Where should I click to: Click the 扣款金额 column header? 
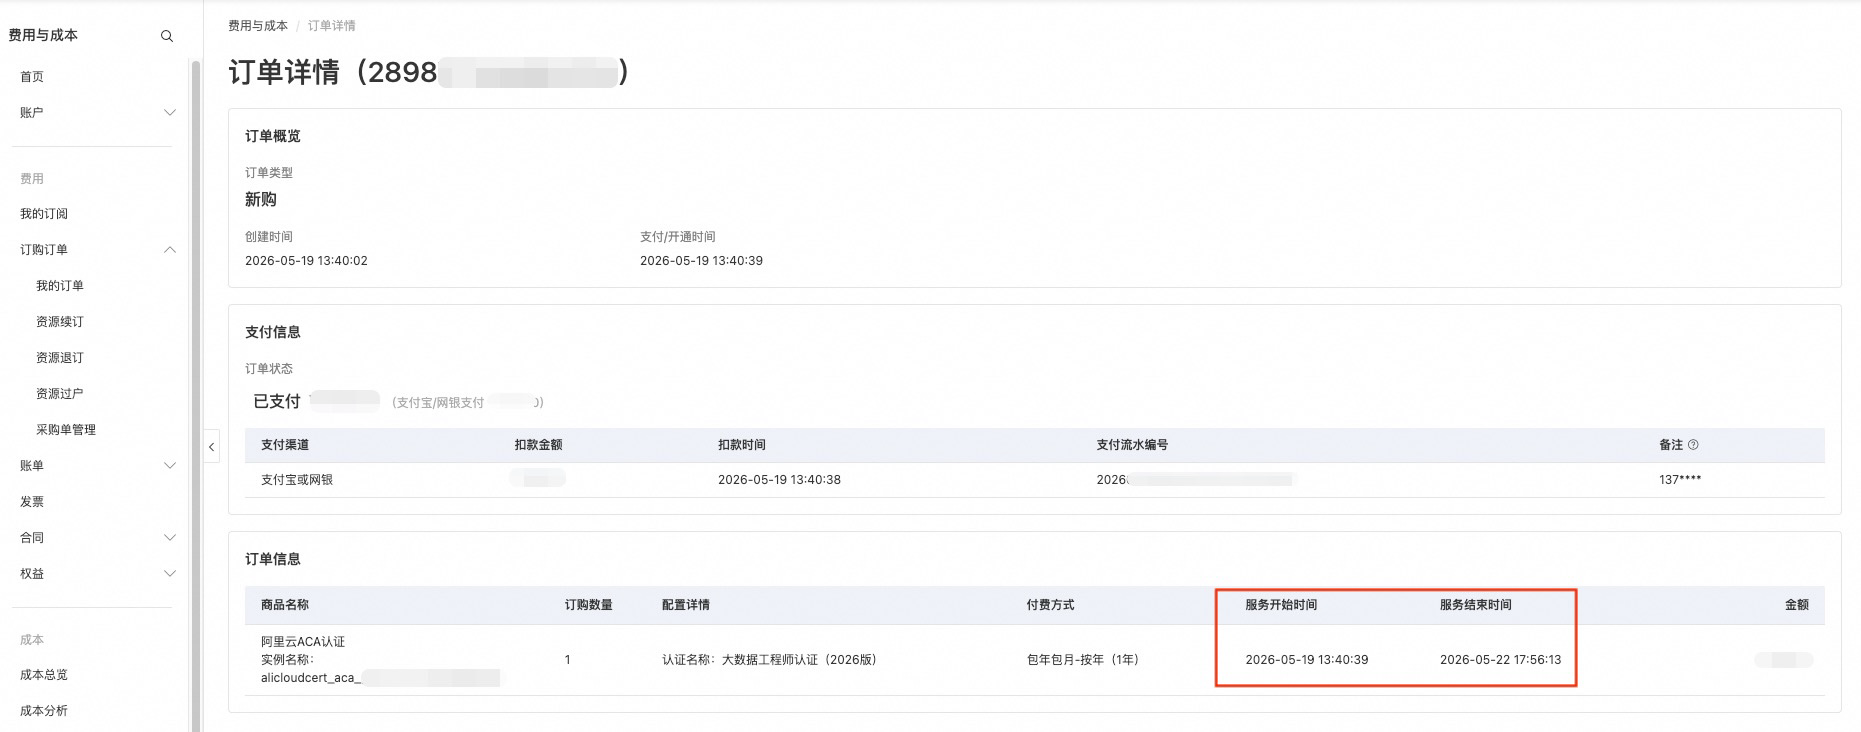pyautogui.click(x=539, y=445)
